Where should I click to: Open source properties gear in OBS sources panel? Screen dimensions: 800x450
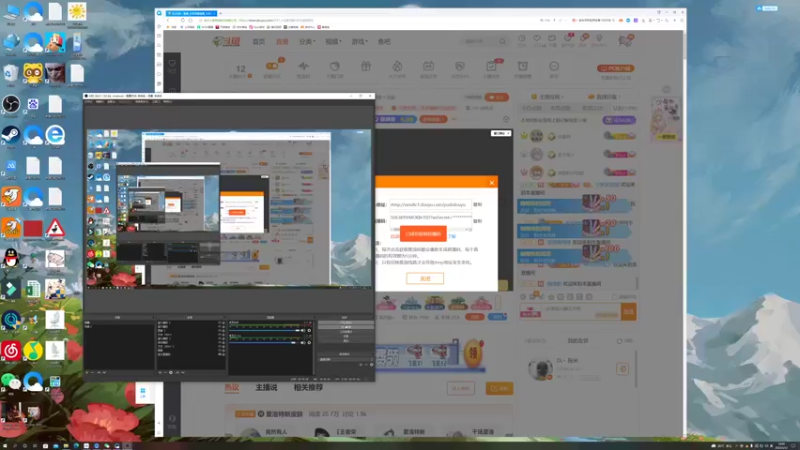tap(171, 372)
